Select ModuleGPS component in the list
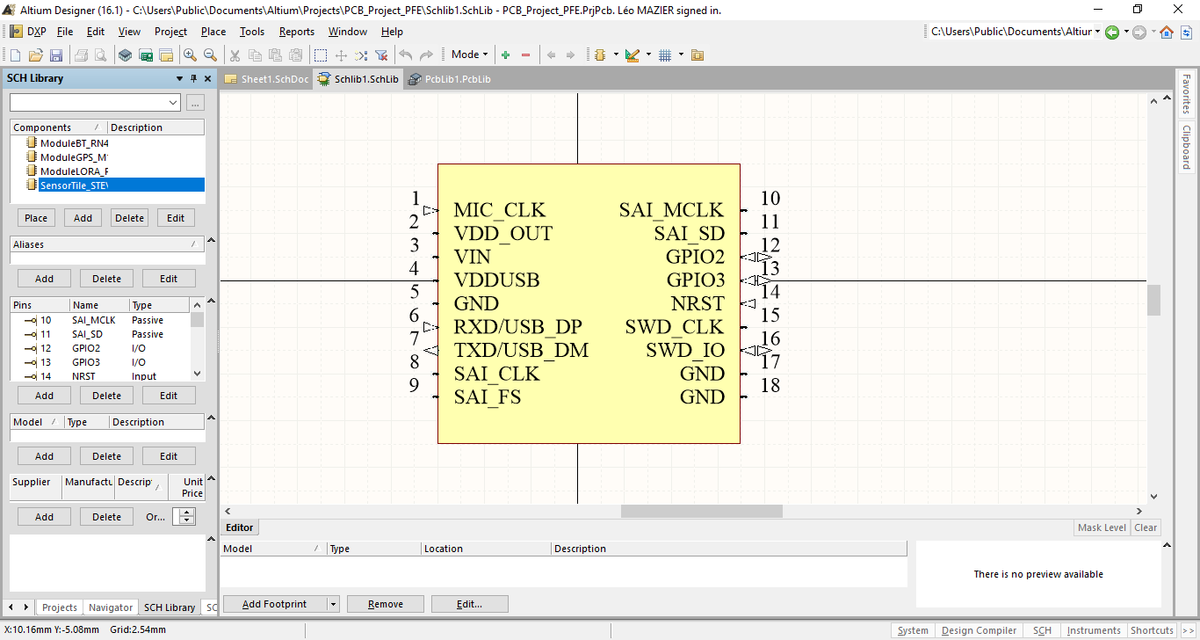1200x640 pixels. [72, 157]
